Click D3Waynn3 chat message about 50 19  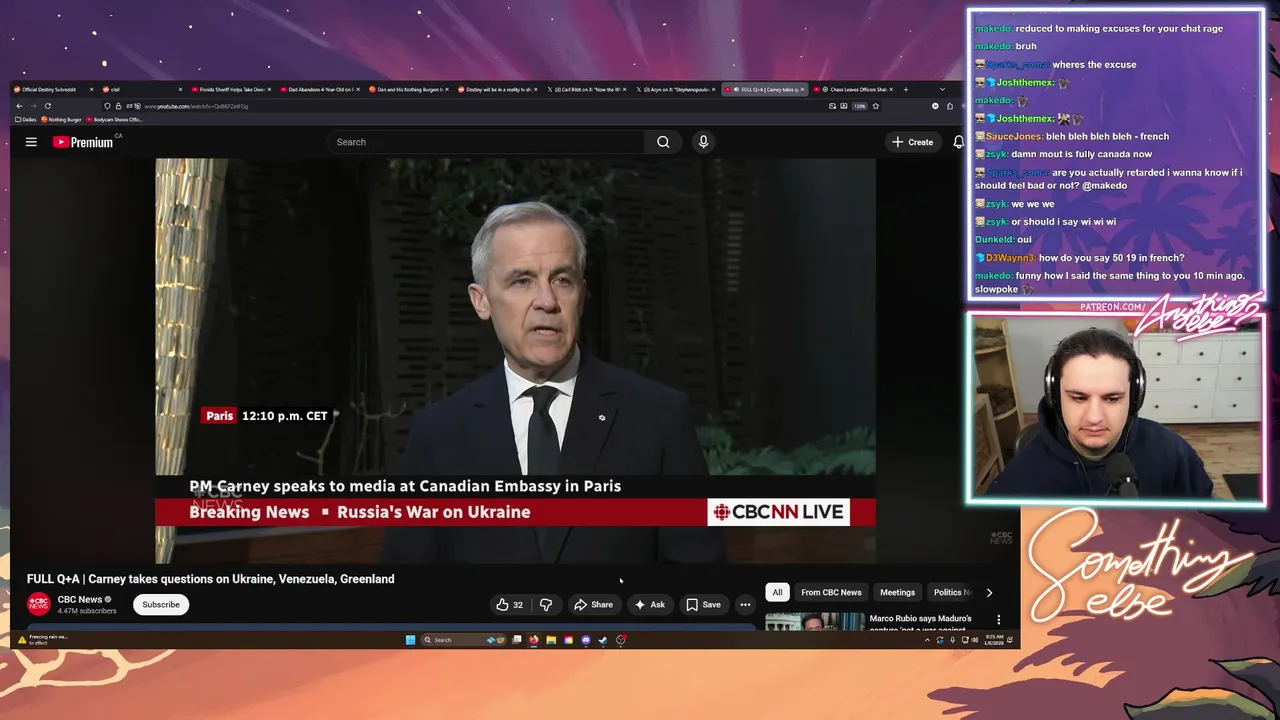point(1111,258)
